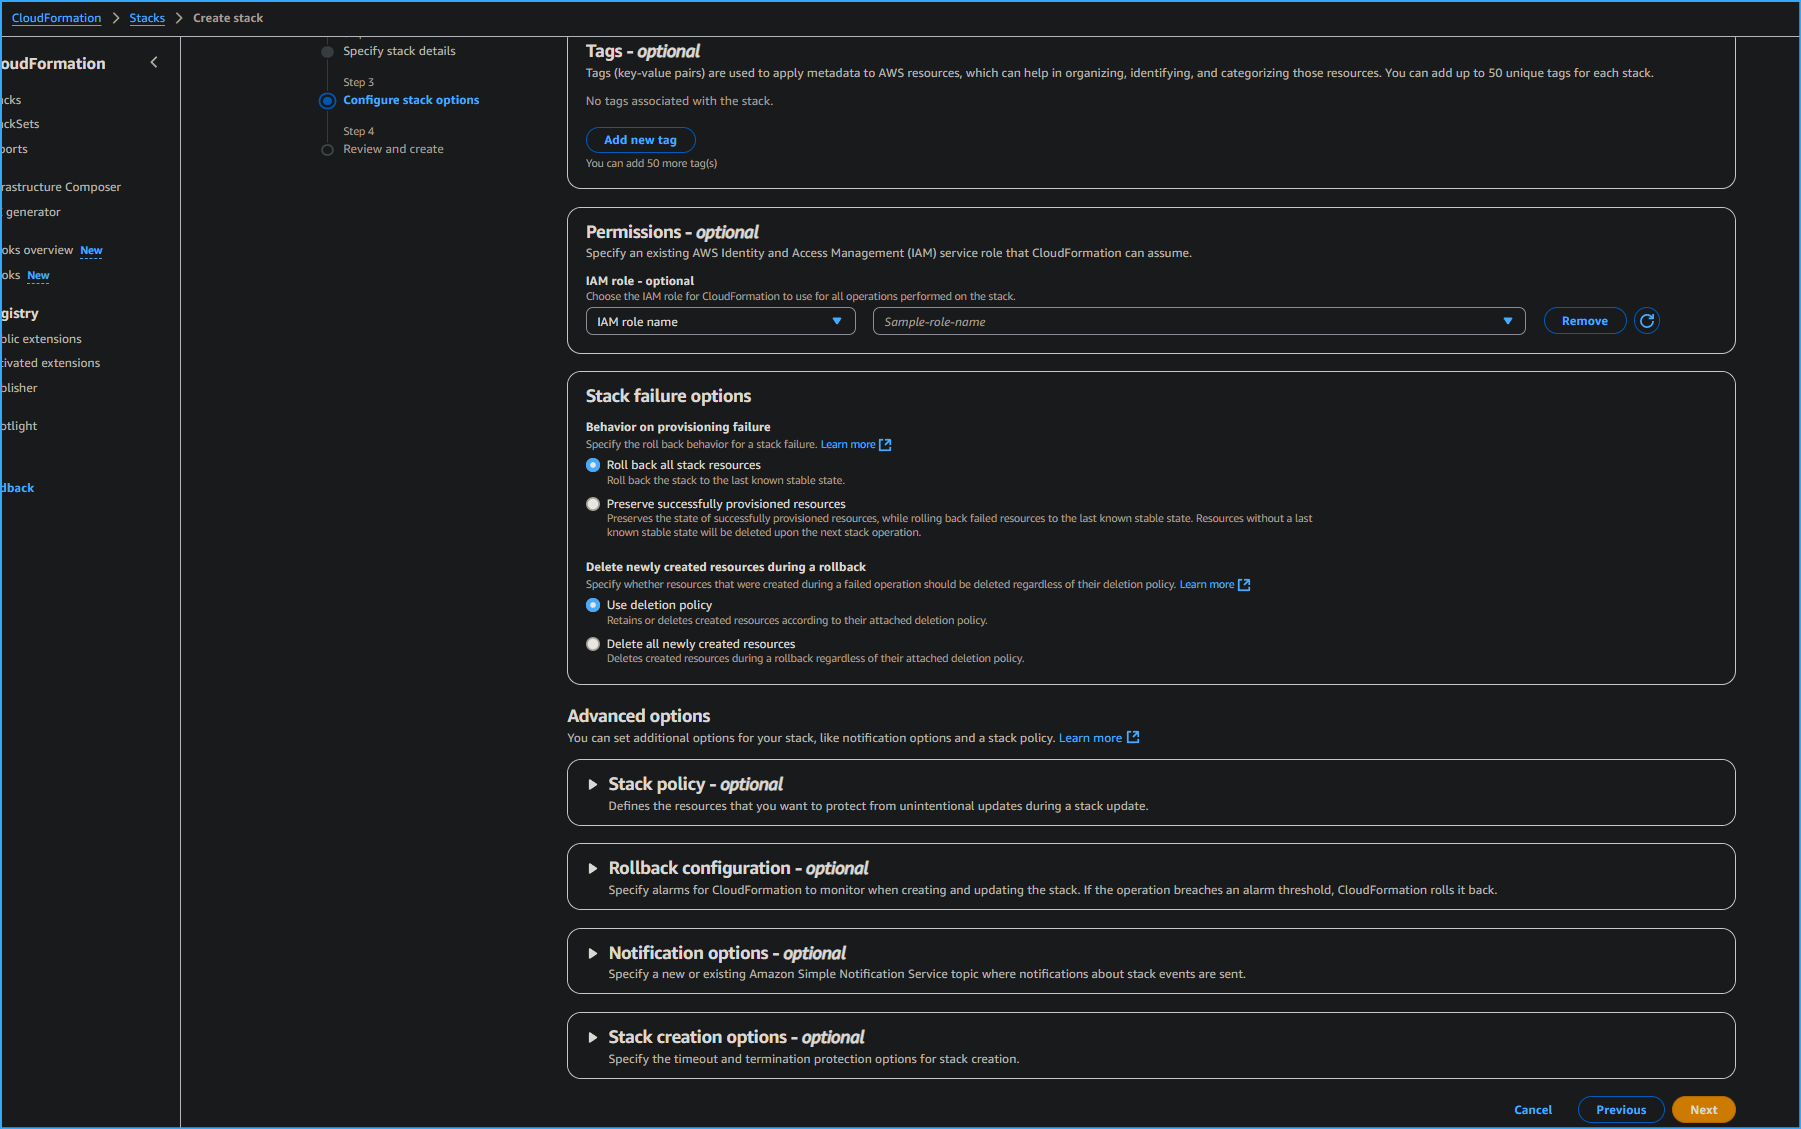The height and width of the screenshot is (1129, 1801).
Task: Select Preserve successfully provisioned resources
Action: pos(593,504)
